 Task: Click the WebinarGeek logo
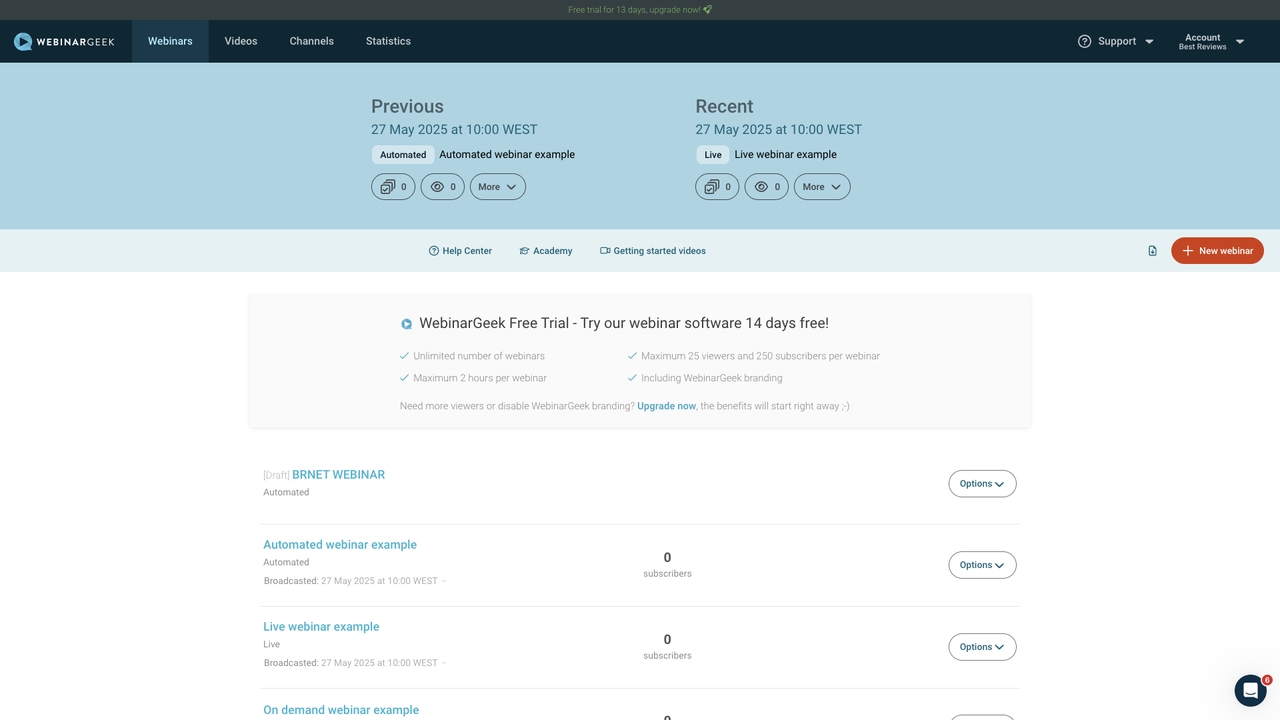[64, 41]
